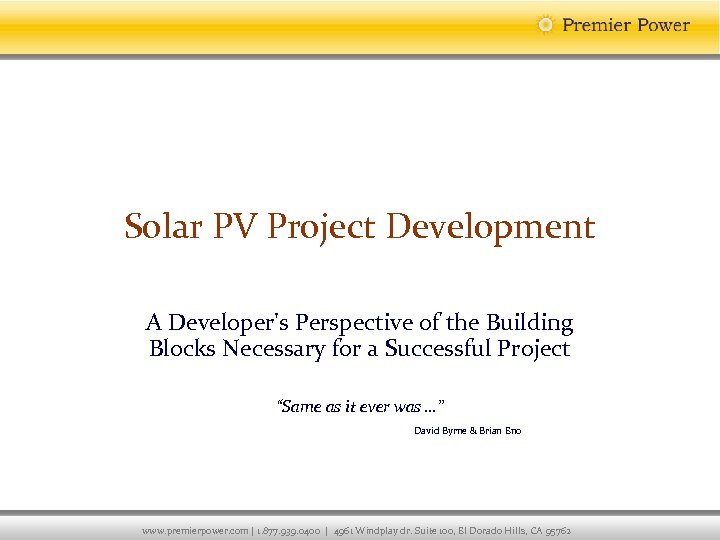Click the subtitle line "A Developer's Perspective of the Building"

tap(360, 322)
